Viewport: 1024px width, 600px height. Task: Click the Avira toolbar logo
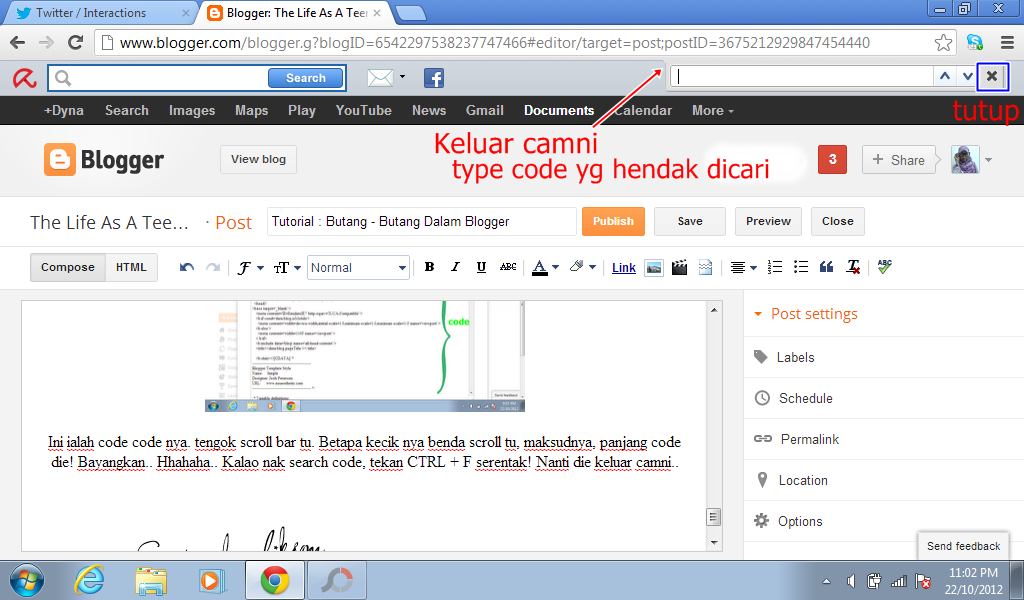[x=25, y=78]
